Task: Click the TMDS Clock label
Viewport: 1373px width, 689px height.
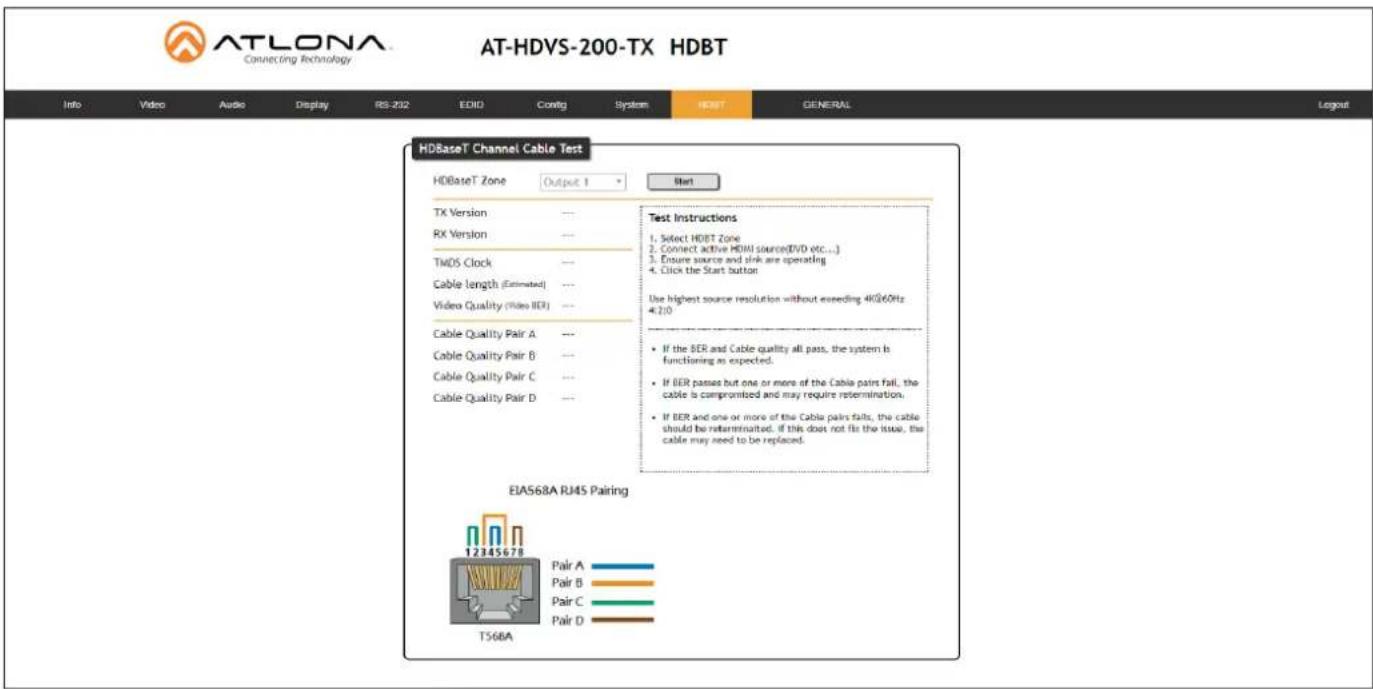Action: 462,263
